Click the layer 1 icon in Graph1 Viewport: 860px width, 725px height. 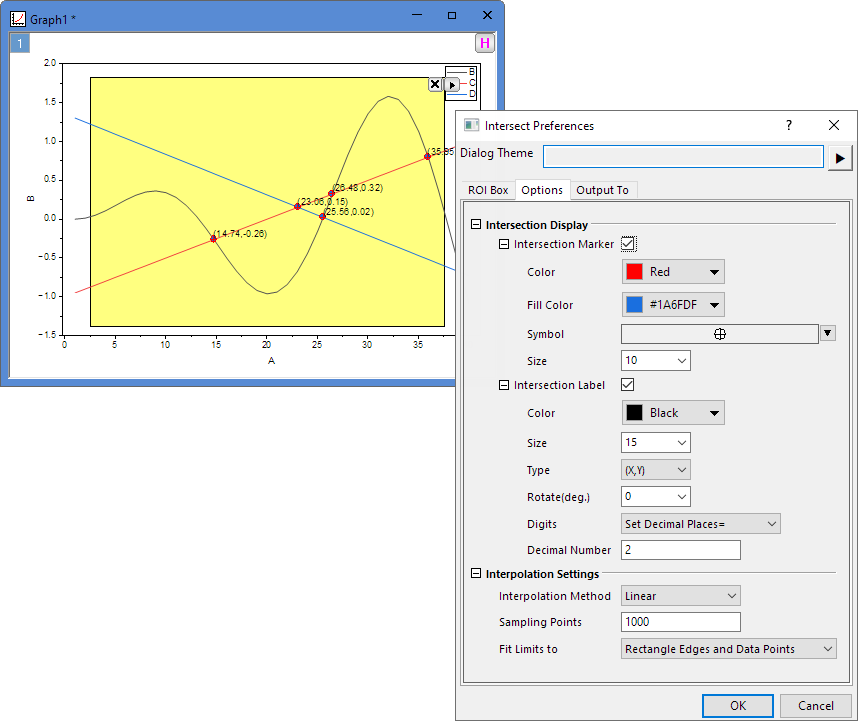[x=20, y=44]
